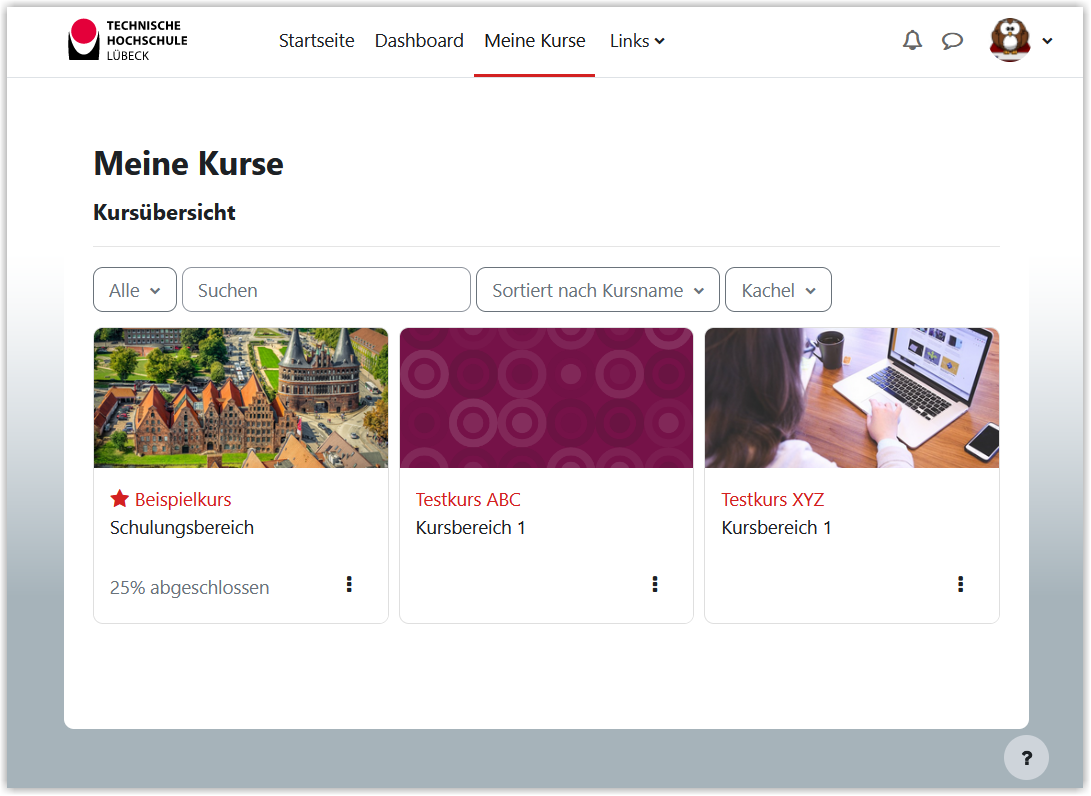This screenshot has width=1091, height=796.
Task: Select the Meine Kurse tab
Action: coord(534,41)
